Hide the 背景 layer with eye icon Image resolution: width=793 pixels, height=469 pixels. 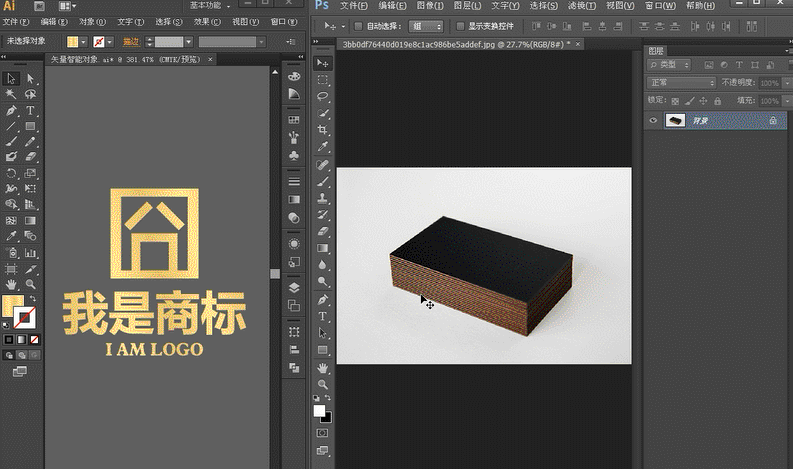click(654, 120)
